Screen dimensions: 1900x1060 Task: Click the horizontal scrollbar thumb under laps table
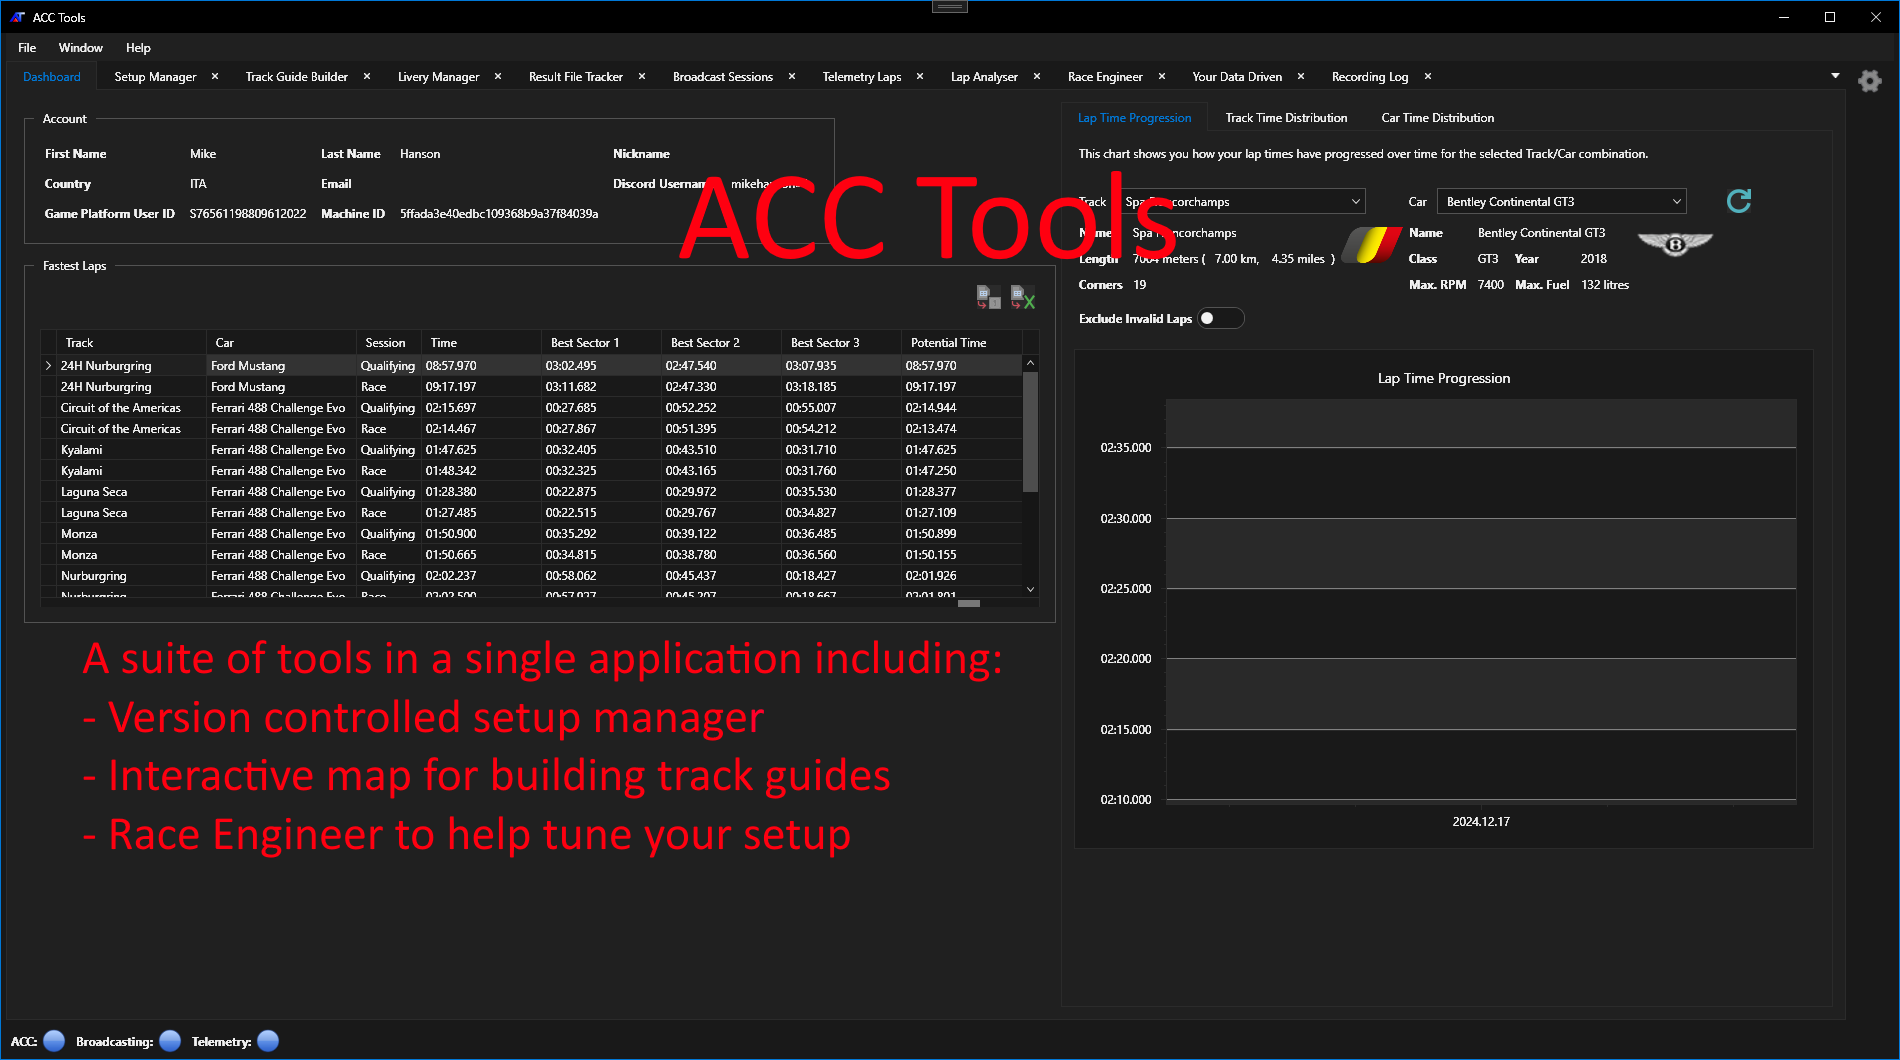pos(969,603)
